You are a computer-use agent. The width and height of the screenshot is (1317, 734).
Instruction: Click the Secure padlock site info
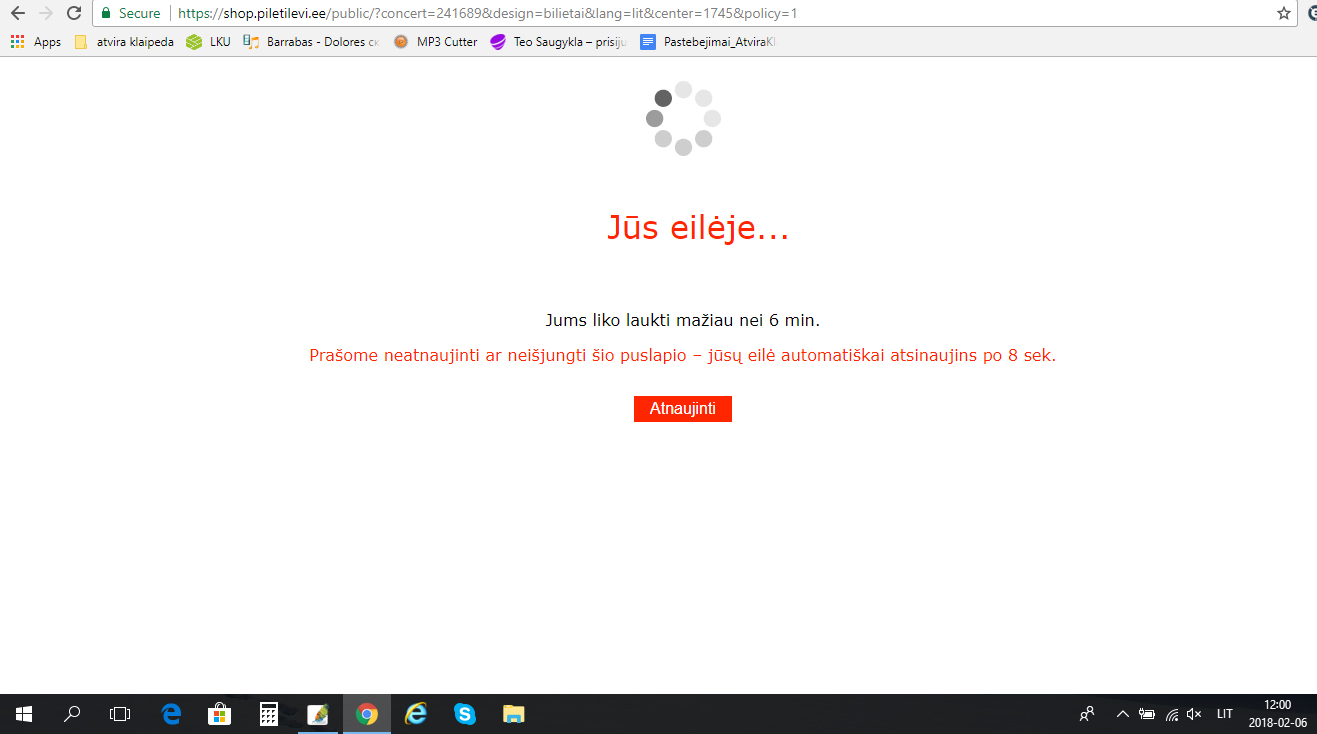[131, 14]
